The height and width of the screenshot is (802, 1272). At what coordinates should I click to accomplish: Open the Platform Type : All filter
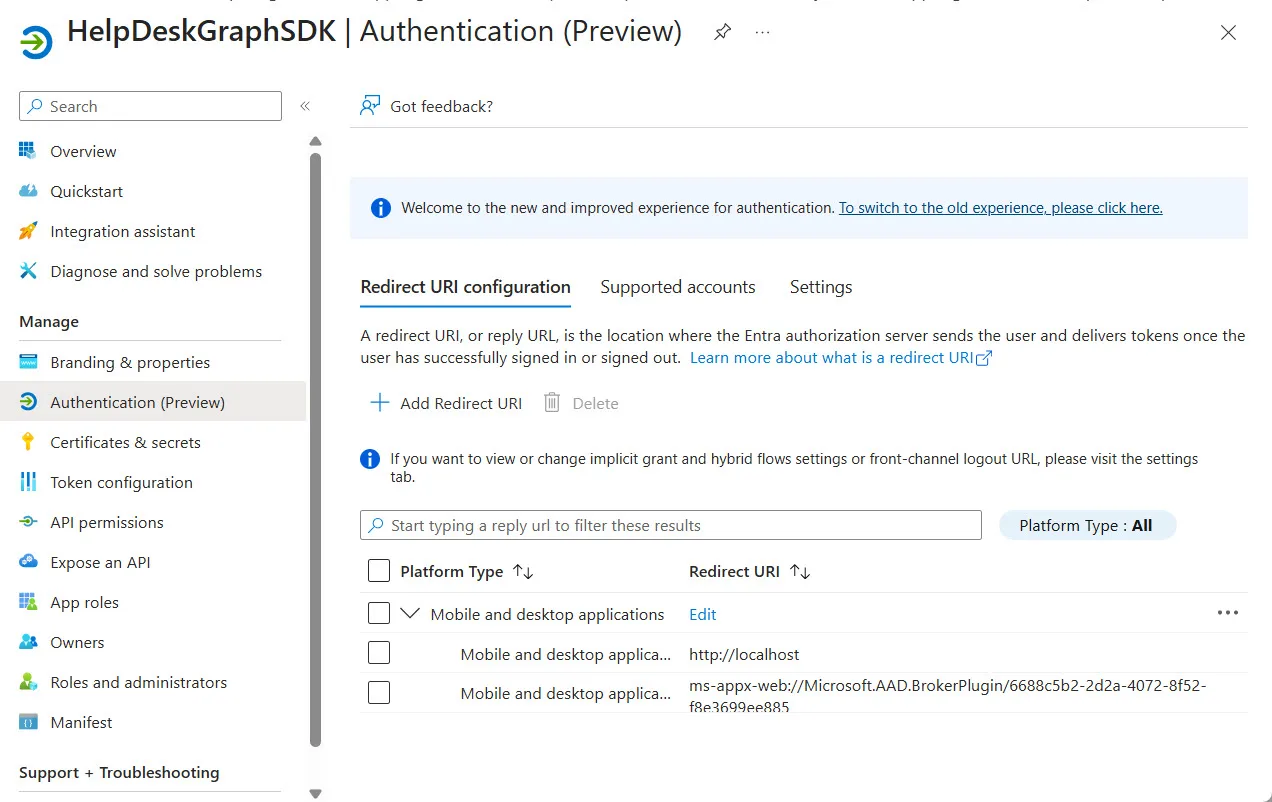[x=1087, y=525]
